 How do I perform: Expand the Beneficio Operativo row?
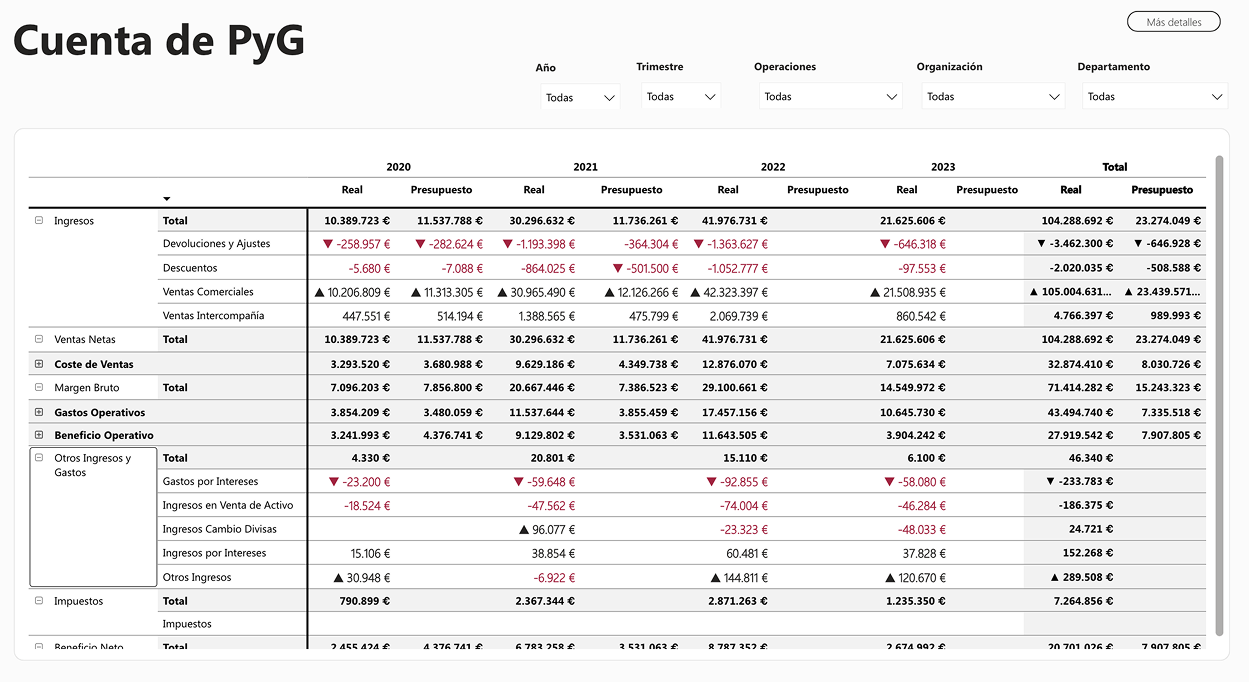[39, 436]
